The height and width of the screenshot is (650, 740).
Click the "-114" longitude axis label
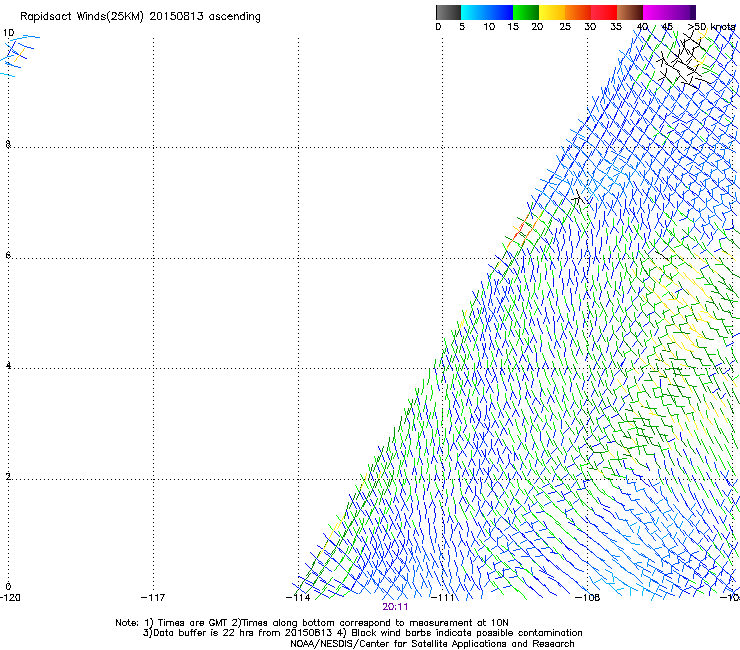[298, 598]
